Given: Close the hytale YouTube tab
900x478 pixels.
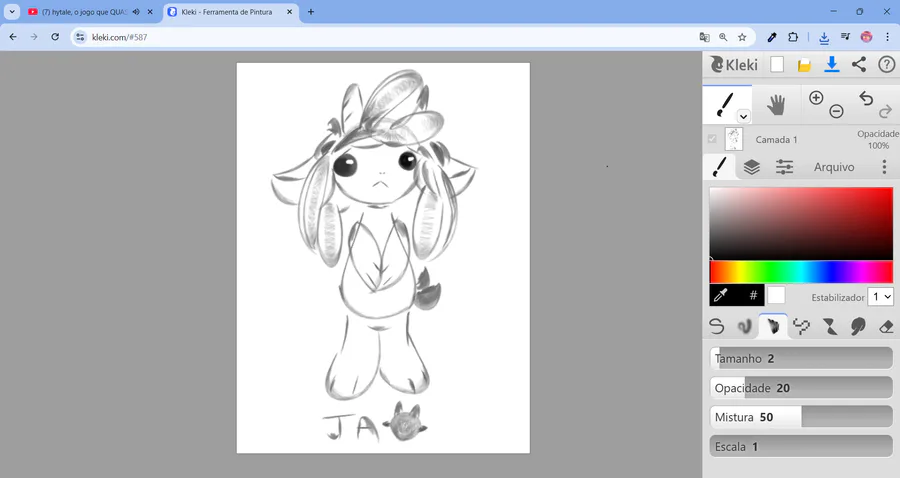Looking at the screenshot, I should point(150,11).
